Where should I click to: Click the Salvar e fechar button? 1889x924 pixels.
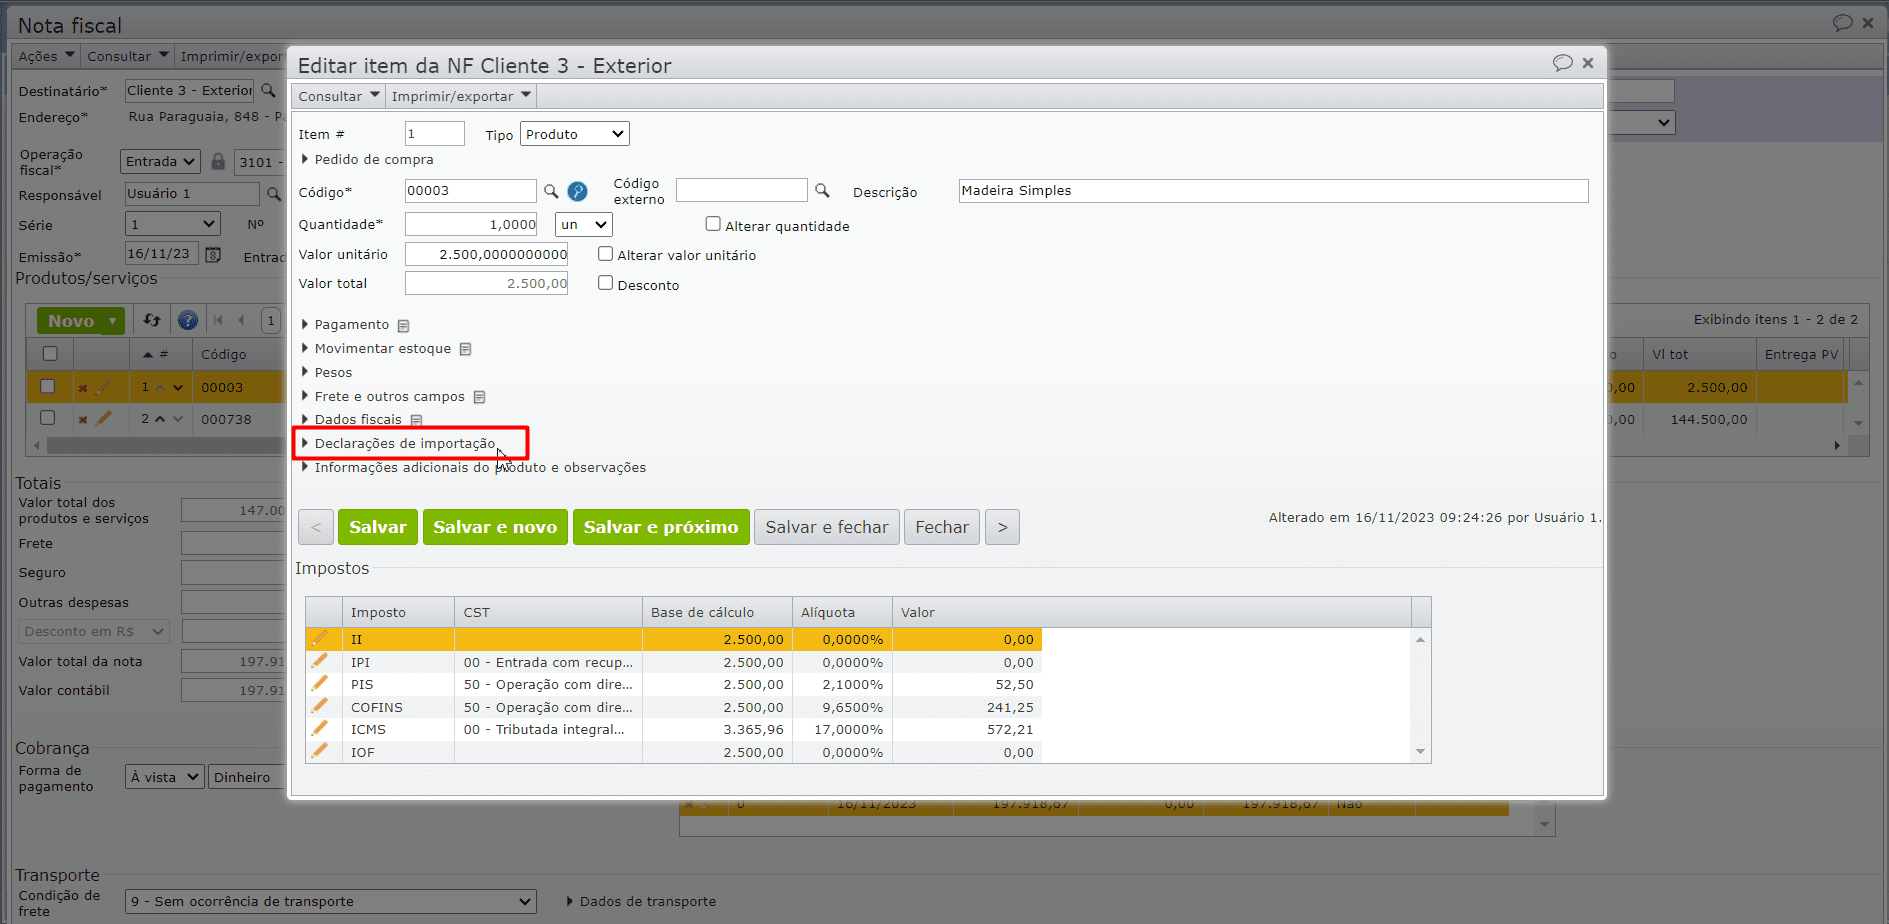click(x=826, y=527)
